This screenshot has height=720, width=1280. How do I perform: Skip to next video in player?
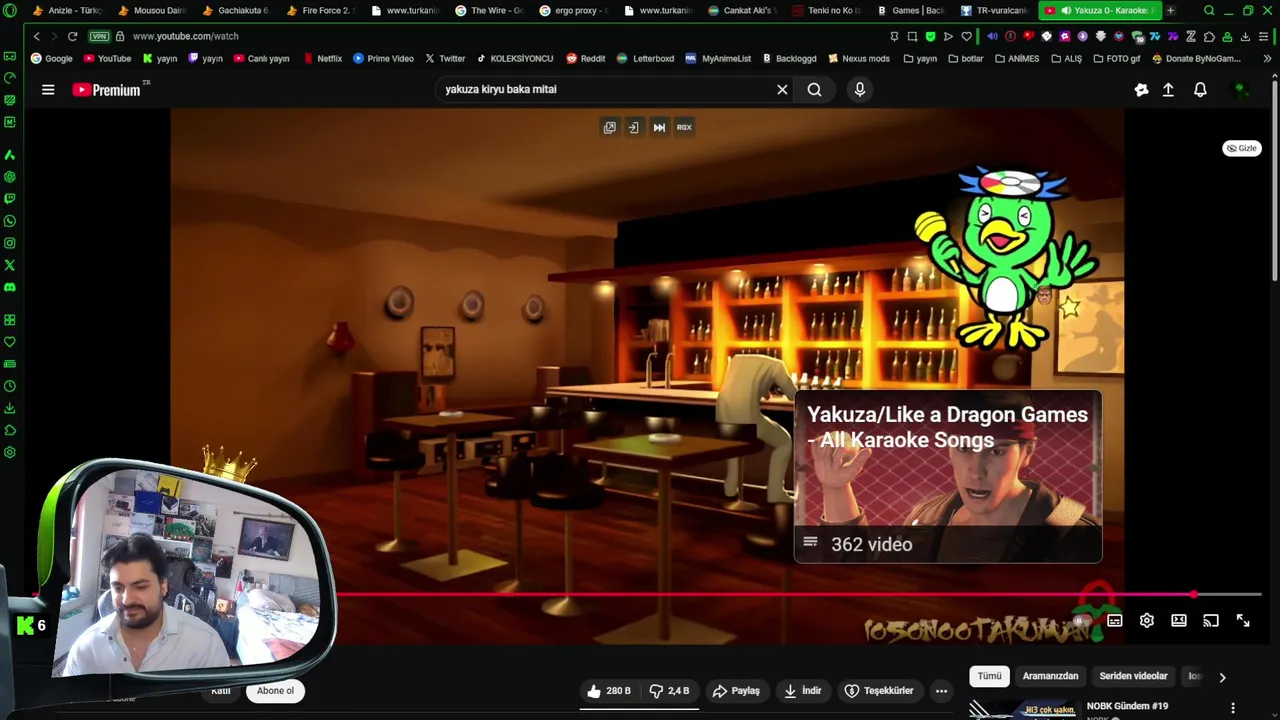(x=659, y=127)
